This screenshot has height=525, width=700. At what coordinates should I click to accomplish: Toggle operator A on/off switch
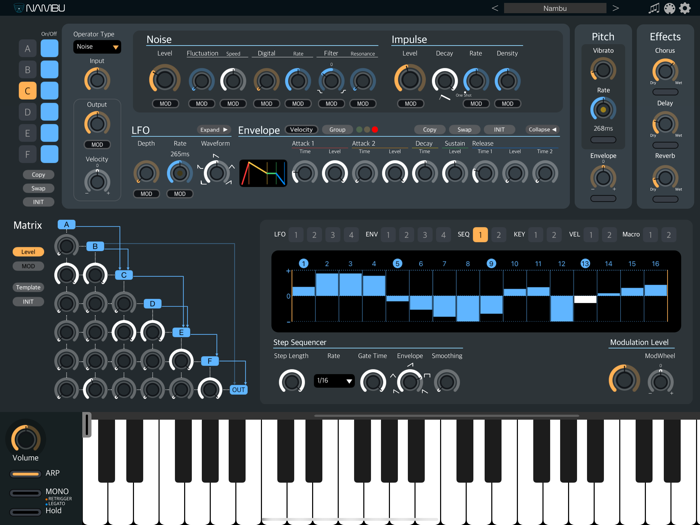[49, 48]
